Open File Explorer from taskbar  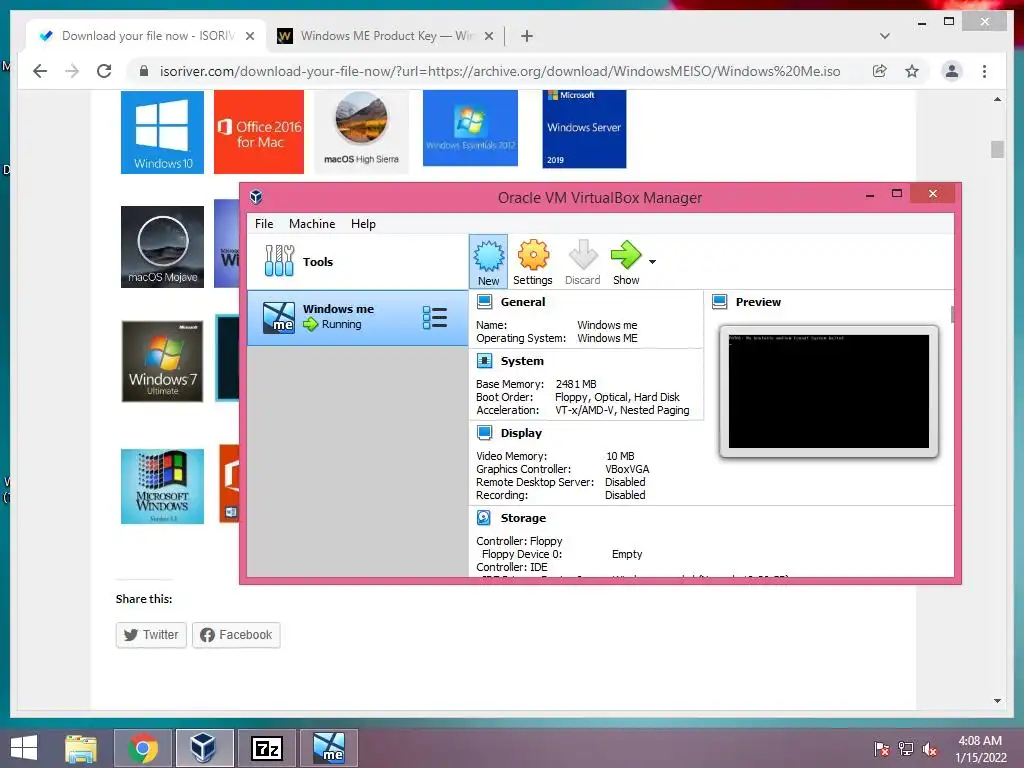coord(81,748)
